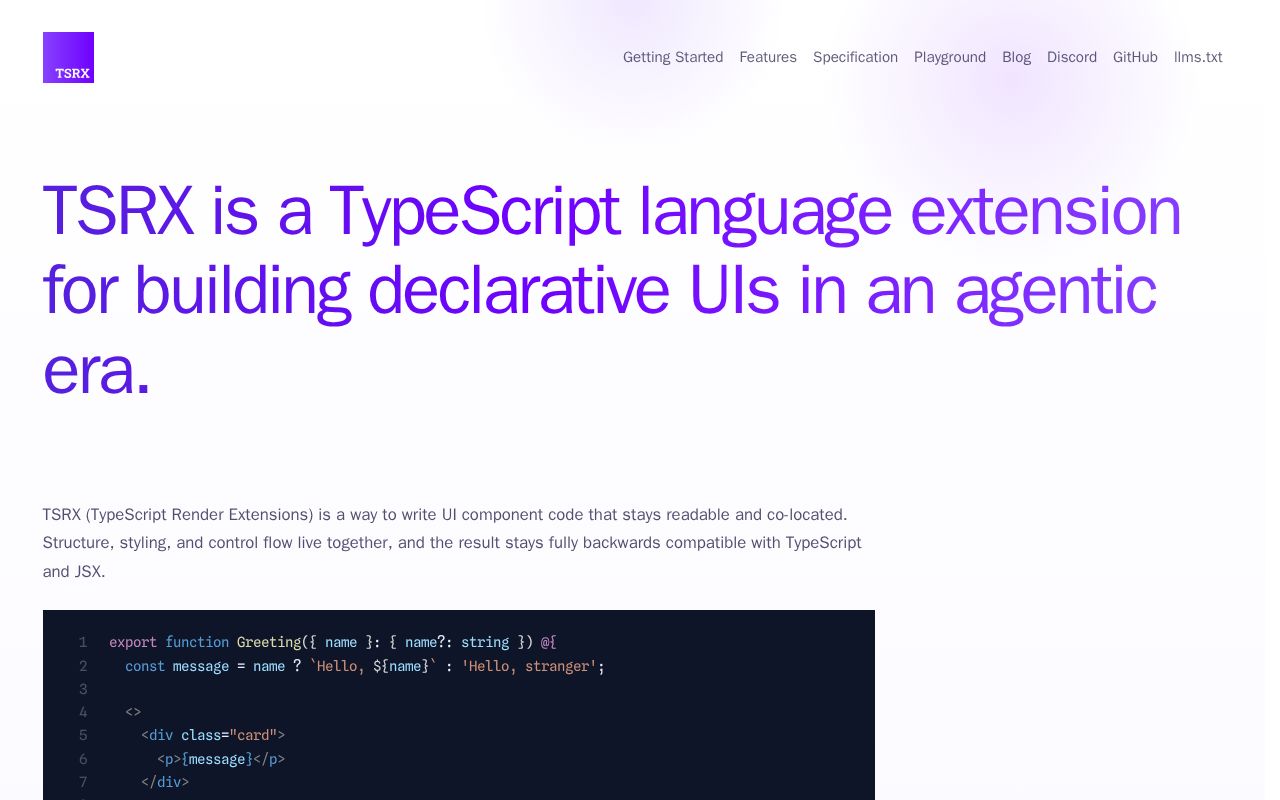
Task: Go to the Features section
Action: pyautogui.click(x=768, y=57)
